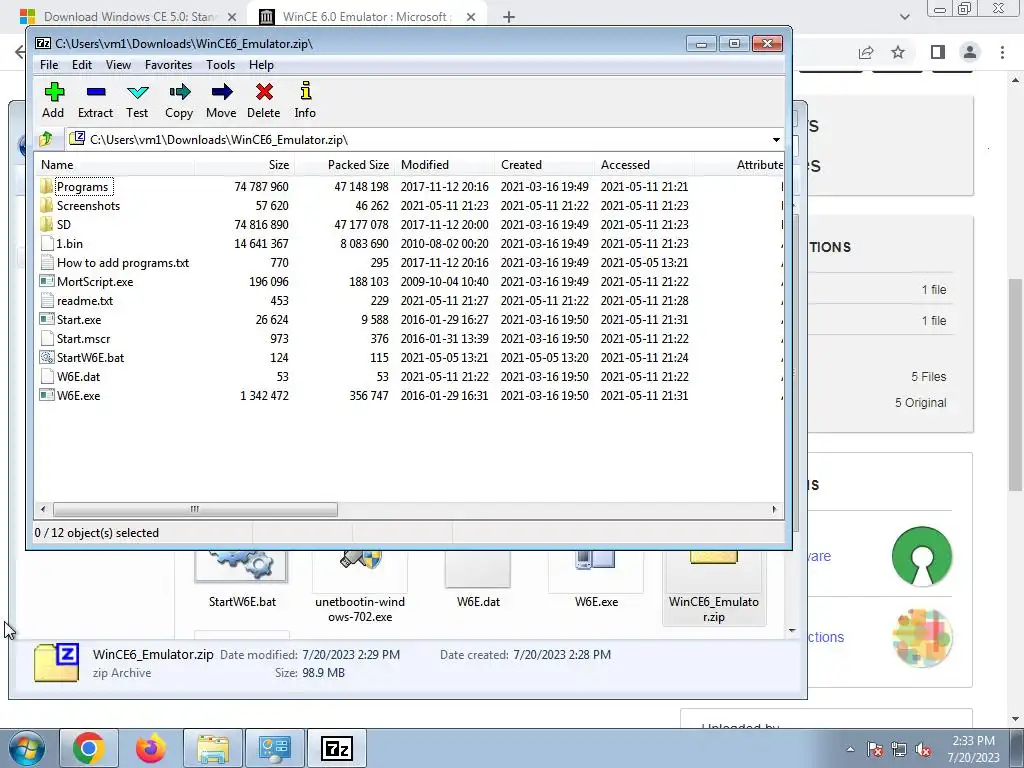Click the volume icon in system tray

(923, 749)
